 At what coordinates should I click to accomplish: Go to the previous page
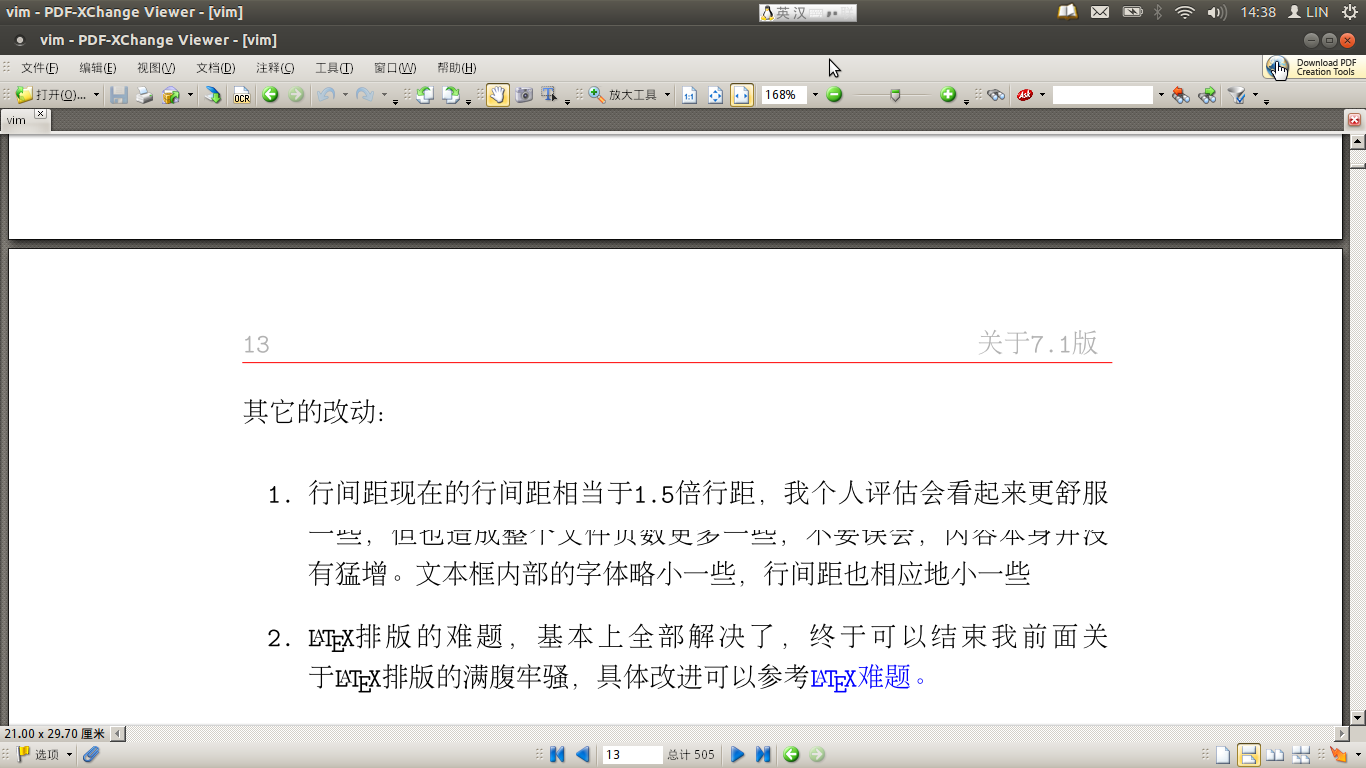point(582,754)
